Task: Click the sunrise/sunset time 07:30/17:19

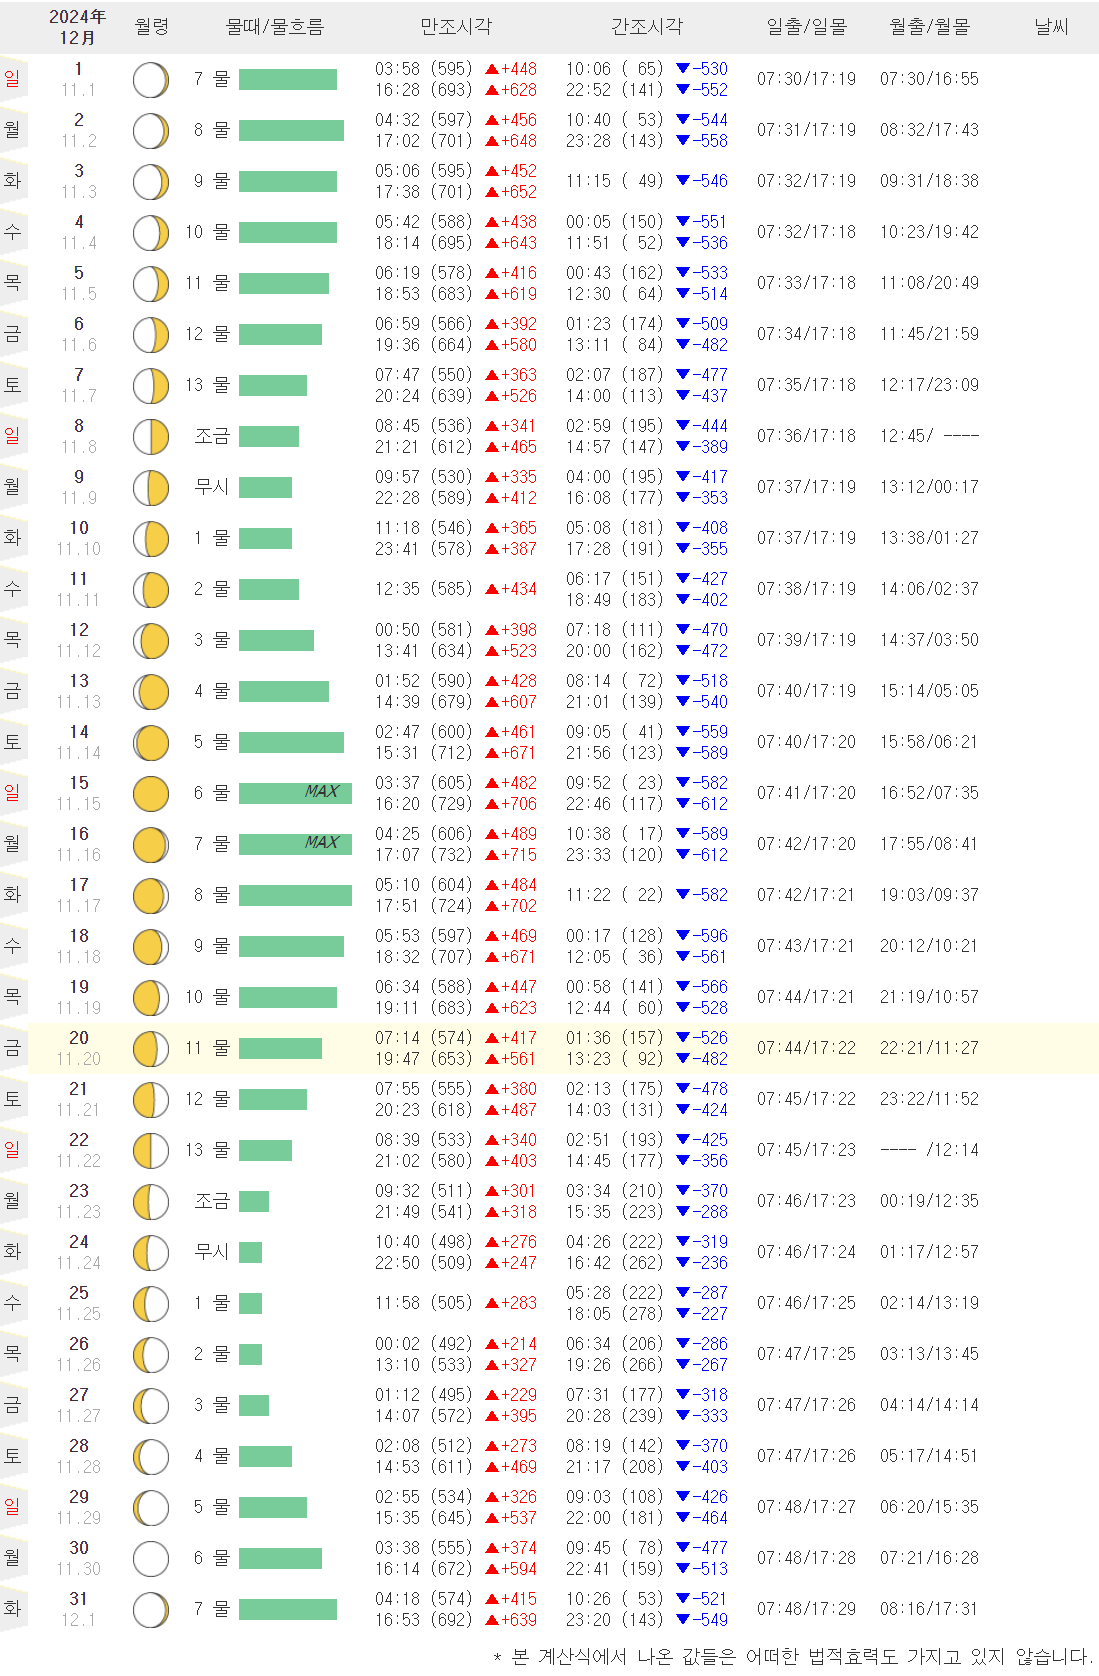Action: coord(806,79)
